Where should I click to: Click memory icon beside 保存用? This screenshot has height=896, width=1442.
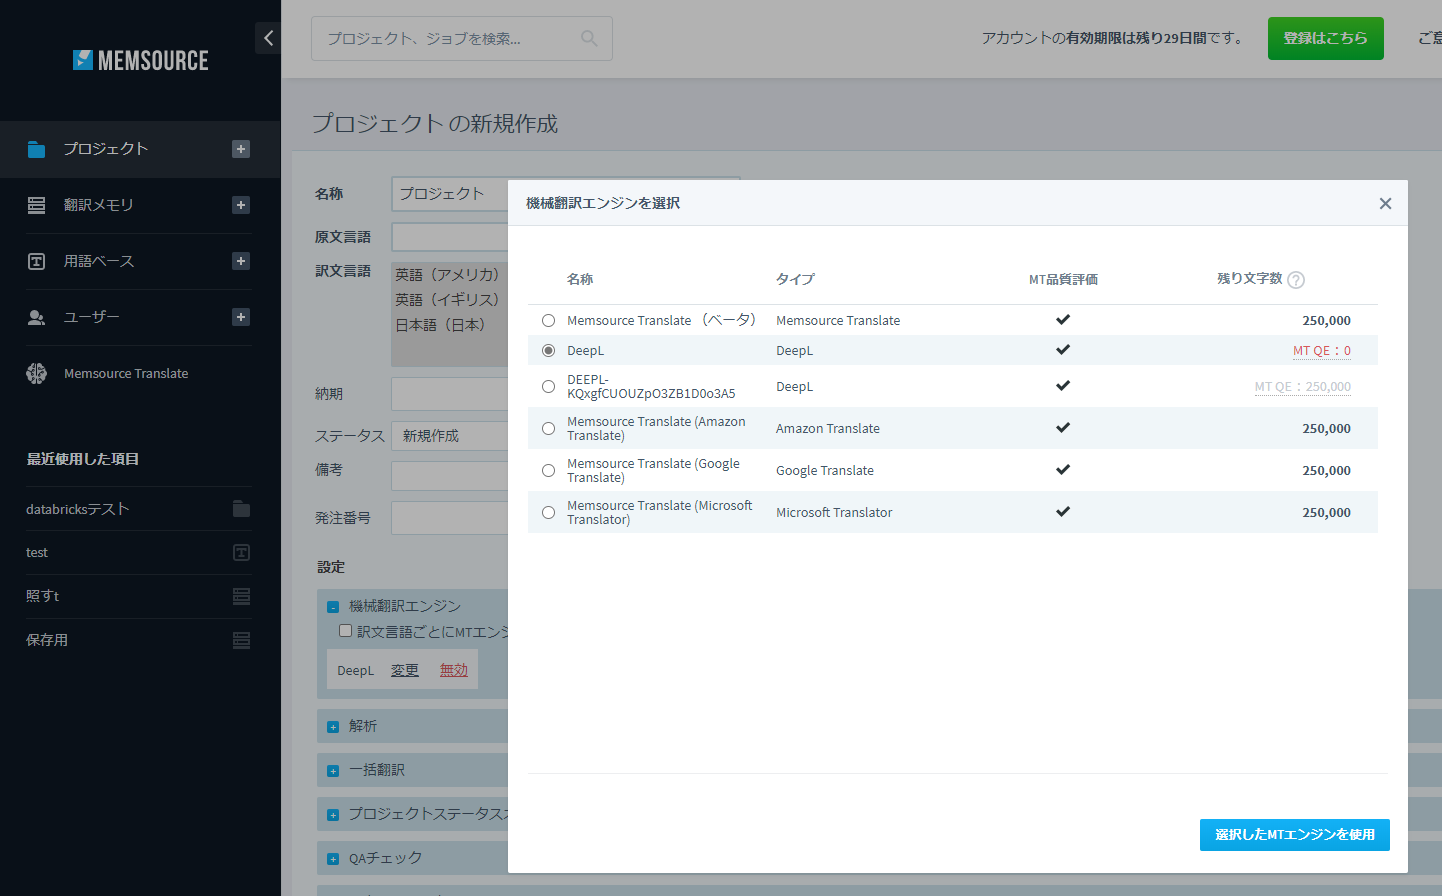(x=241, y=640)
